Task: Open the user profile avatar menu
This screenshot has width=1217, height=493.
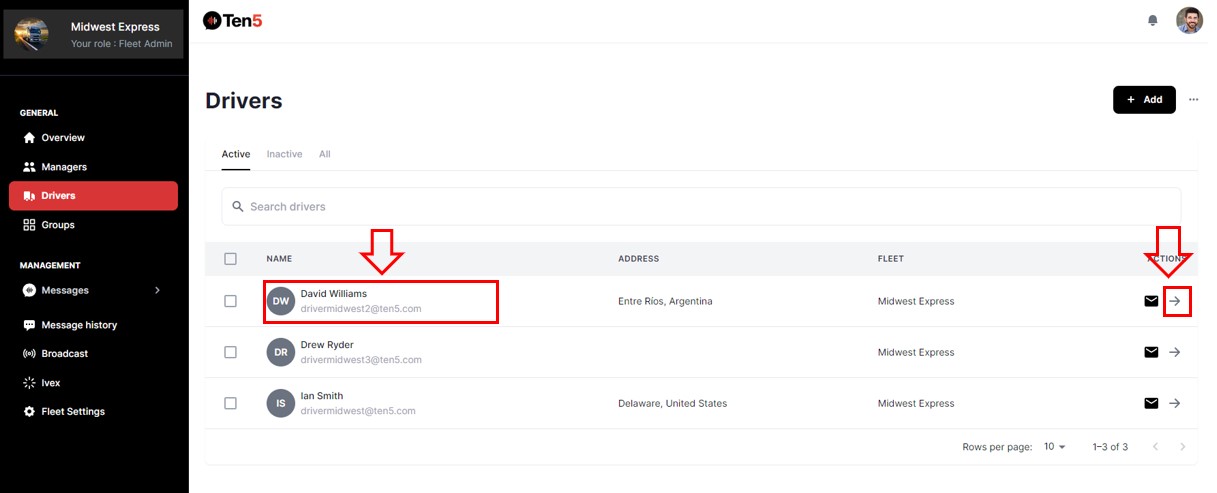Action: click(1189, 20)
